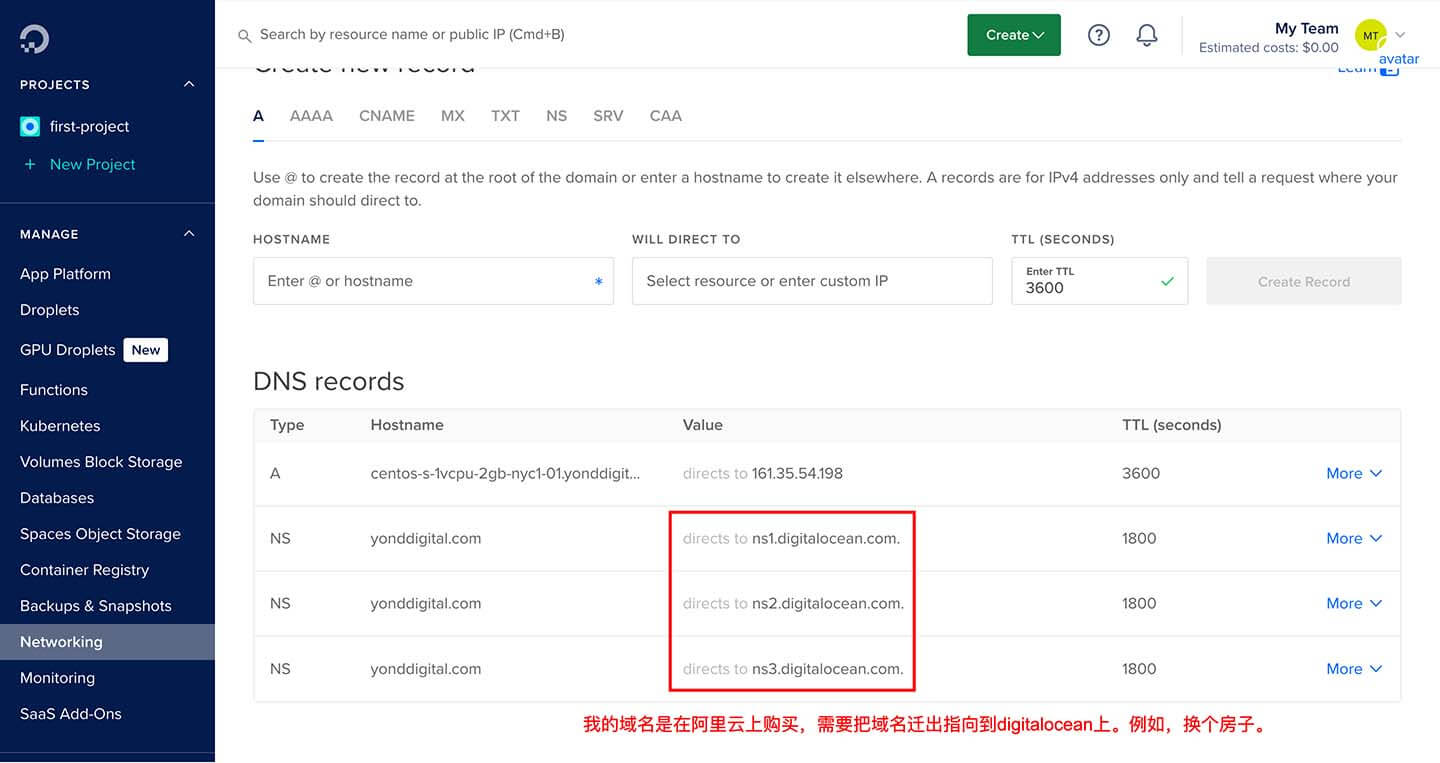1440x763 pixels.
Task: Click the search by resource name field
Action: point(412,35)
